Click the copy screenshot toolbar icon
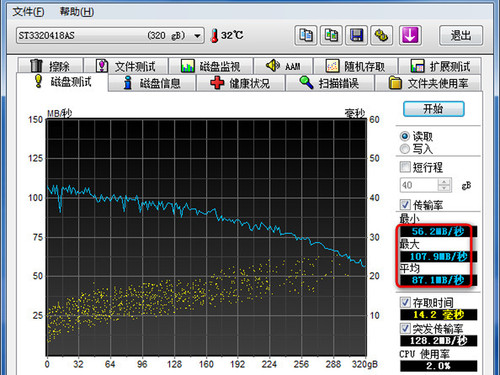Viewport: 500px width, 375px height. [x=331, y=35]
